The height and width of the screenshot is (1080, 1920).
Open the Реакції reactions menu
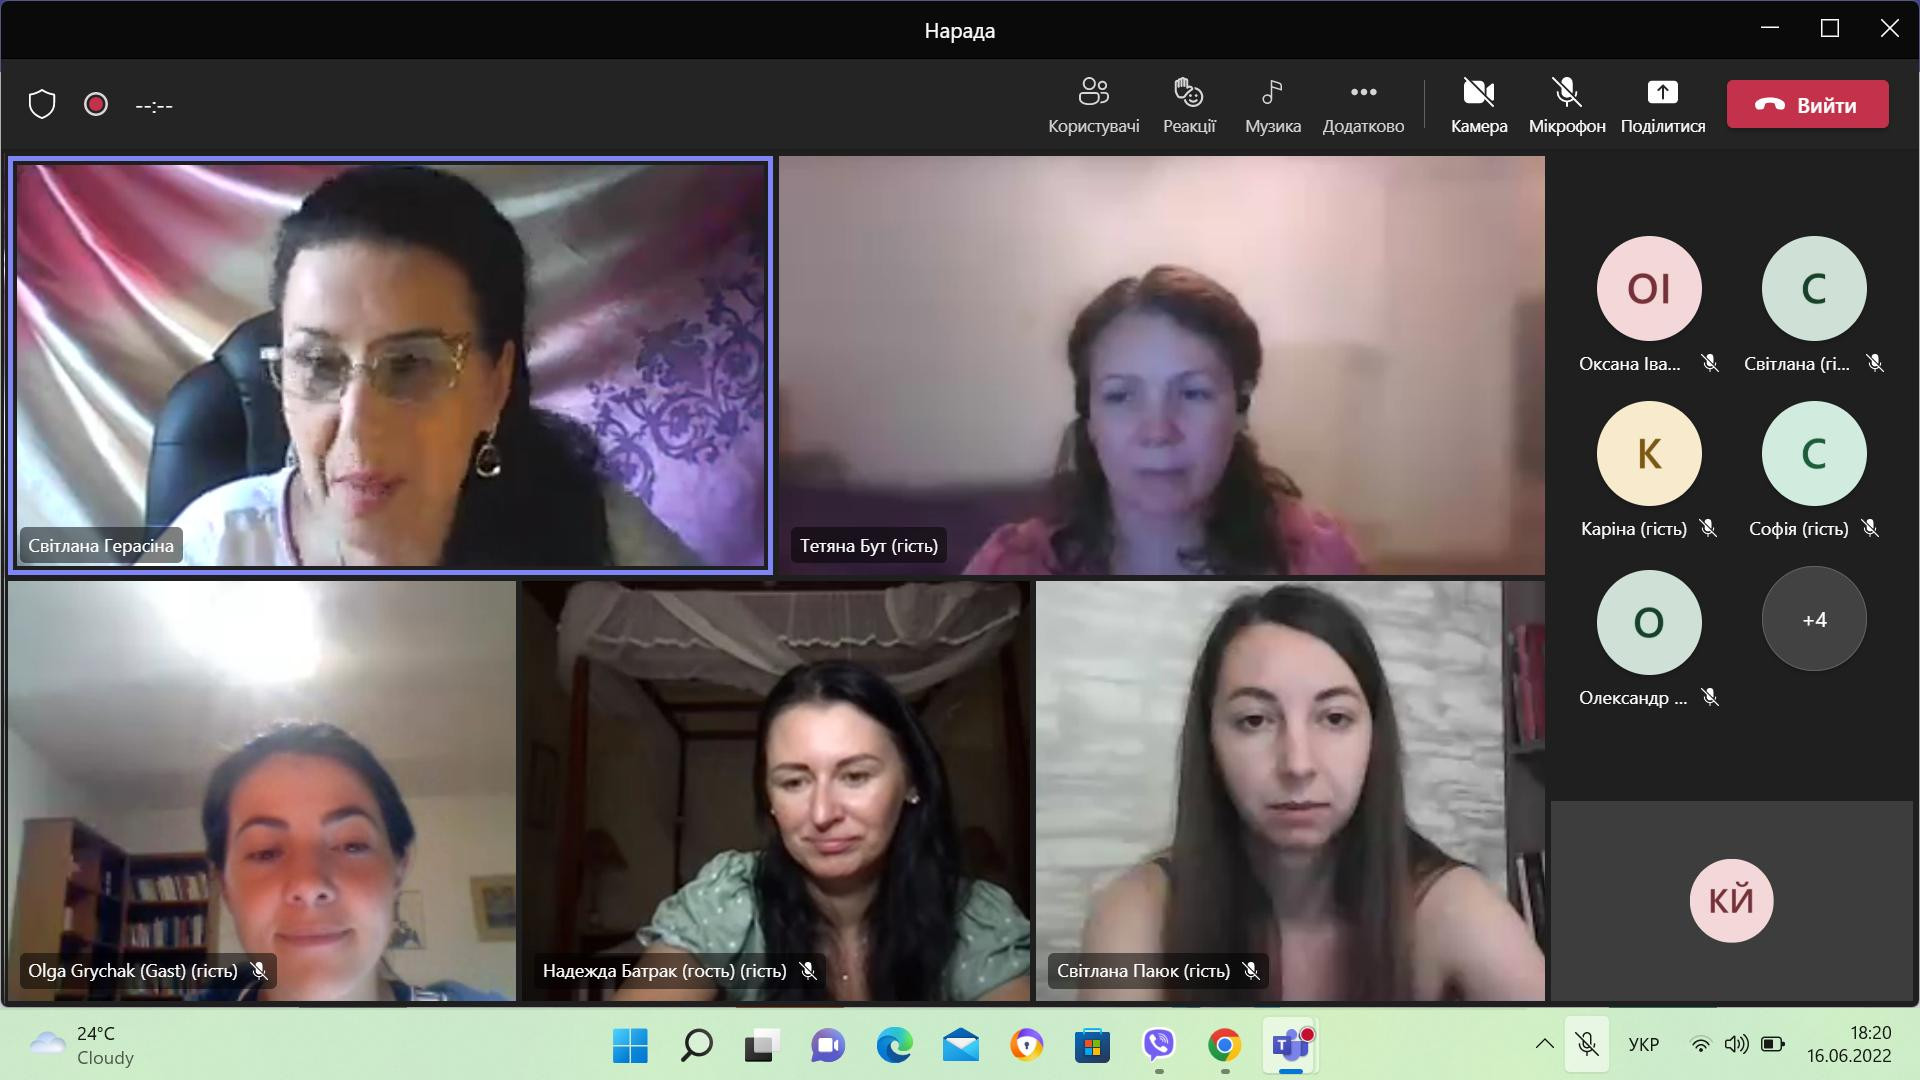point(1189,104)
